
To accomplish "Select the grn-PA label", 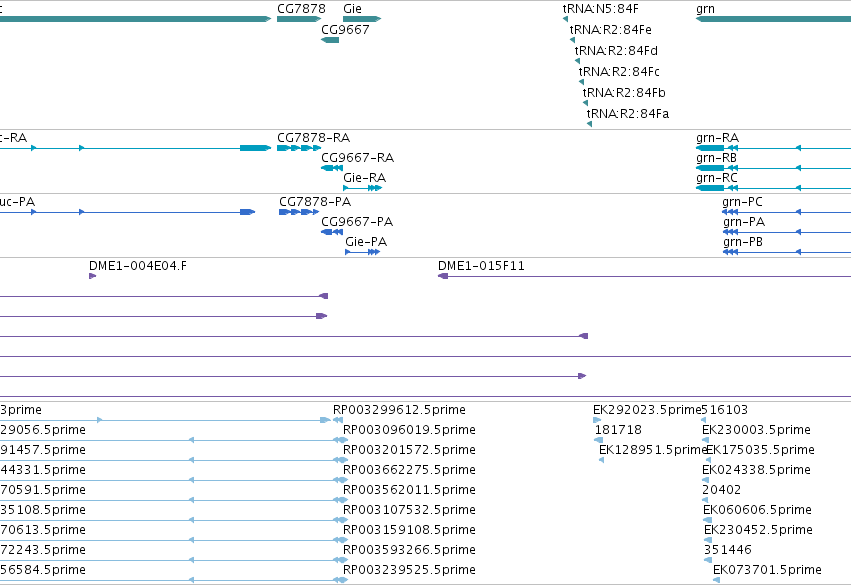I will tap(744, 222).
